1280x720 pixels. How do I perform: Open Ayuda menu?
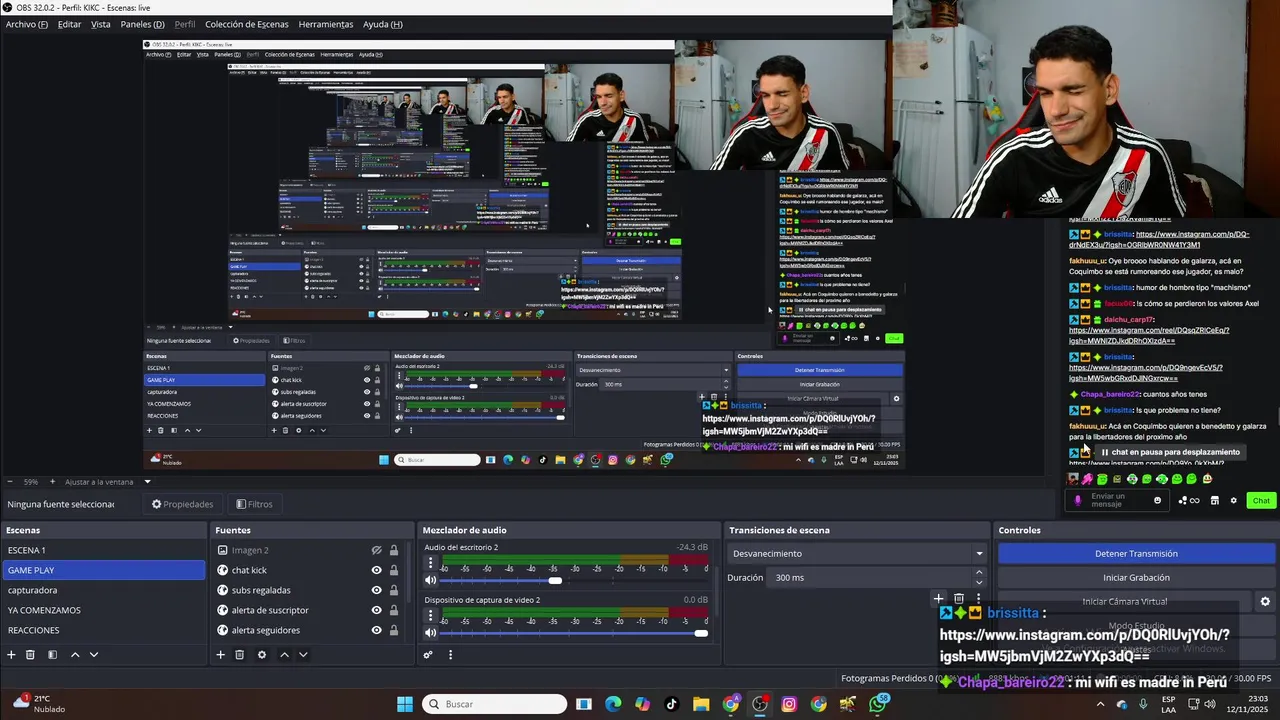pos(383,24)
